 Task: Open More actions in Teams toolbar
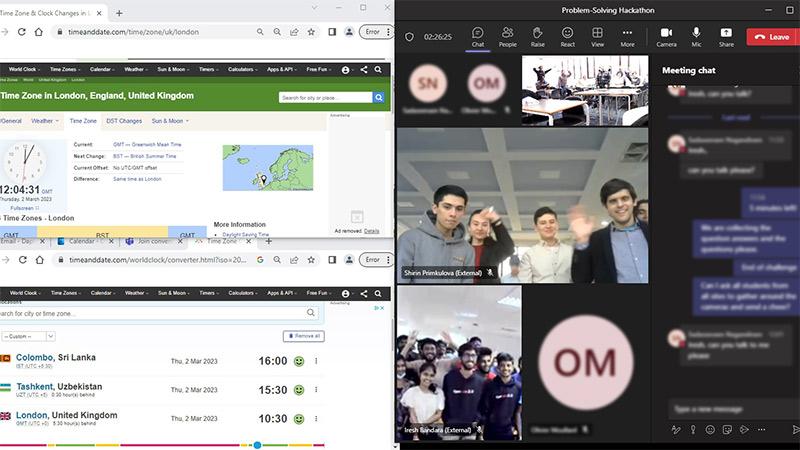(627, 37)
